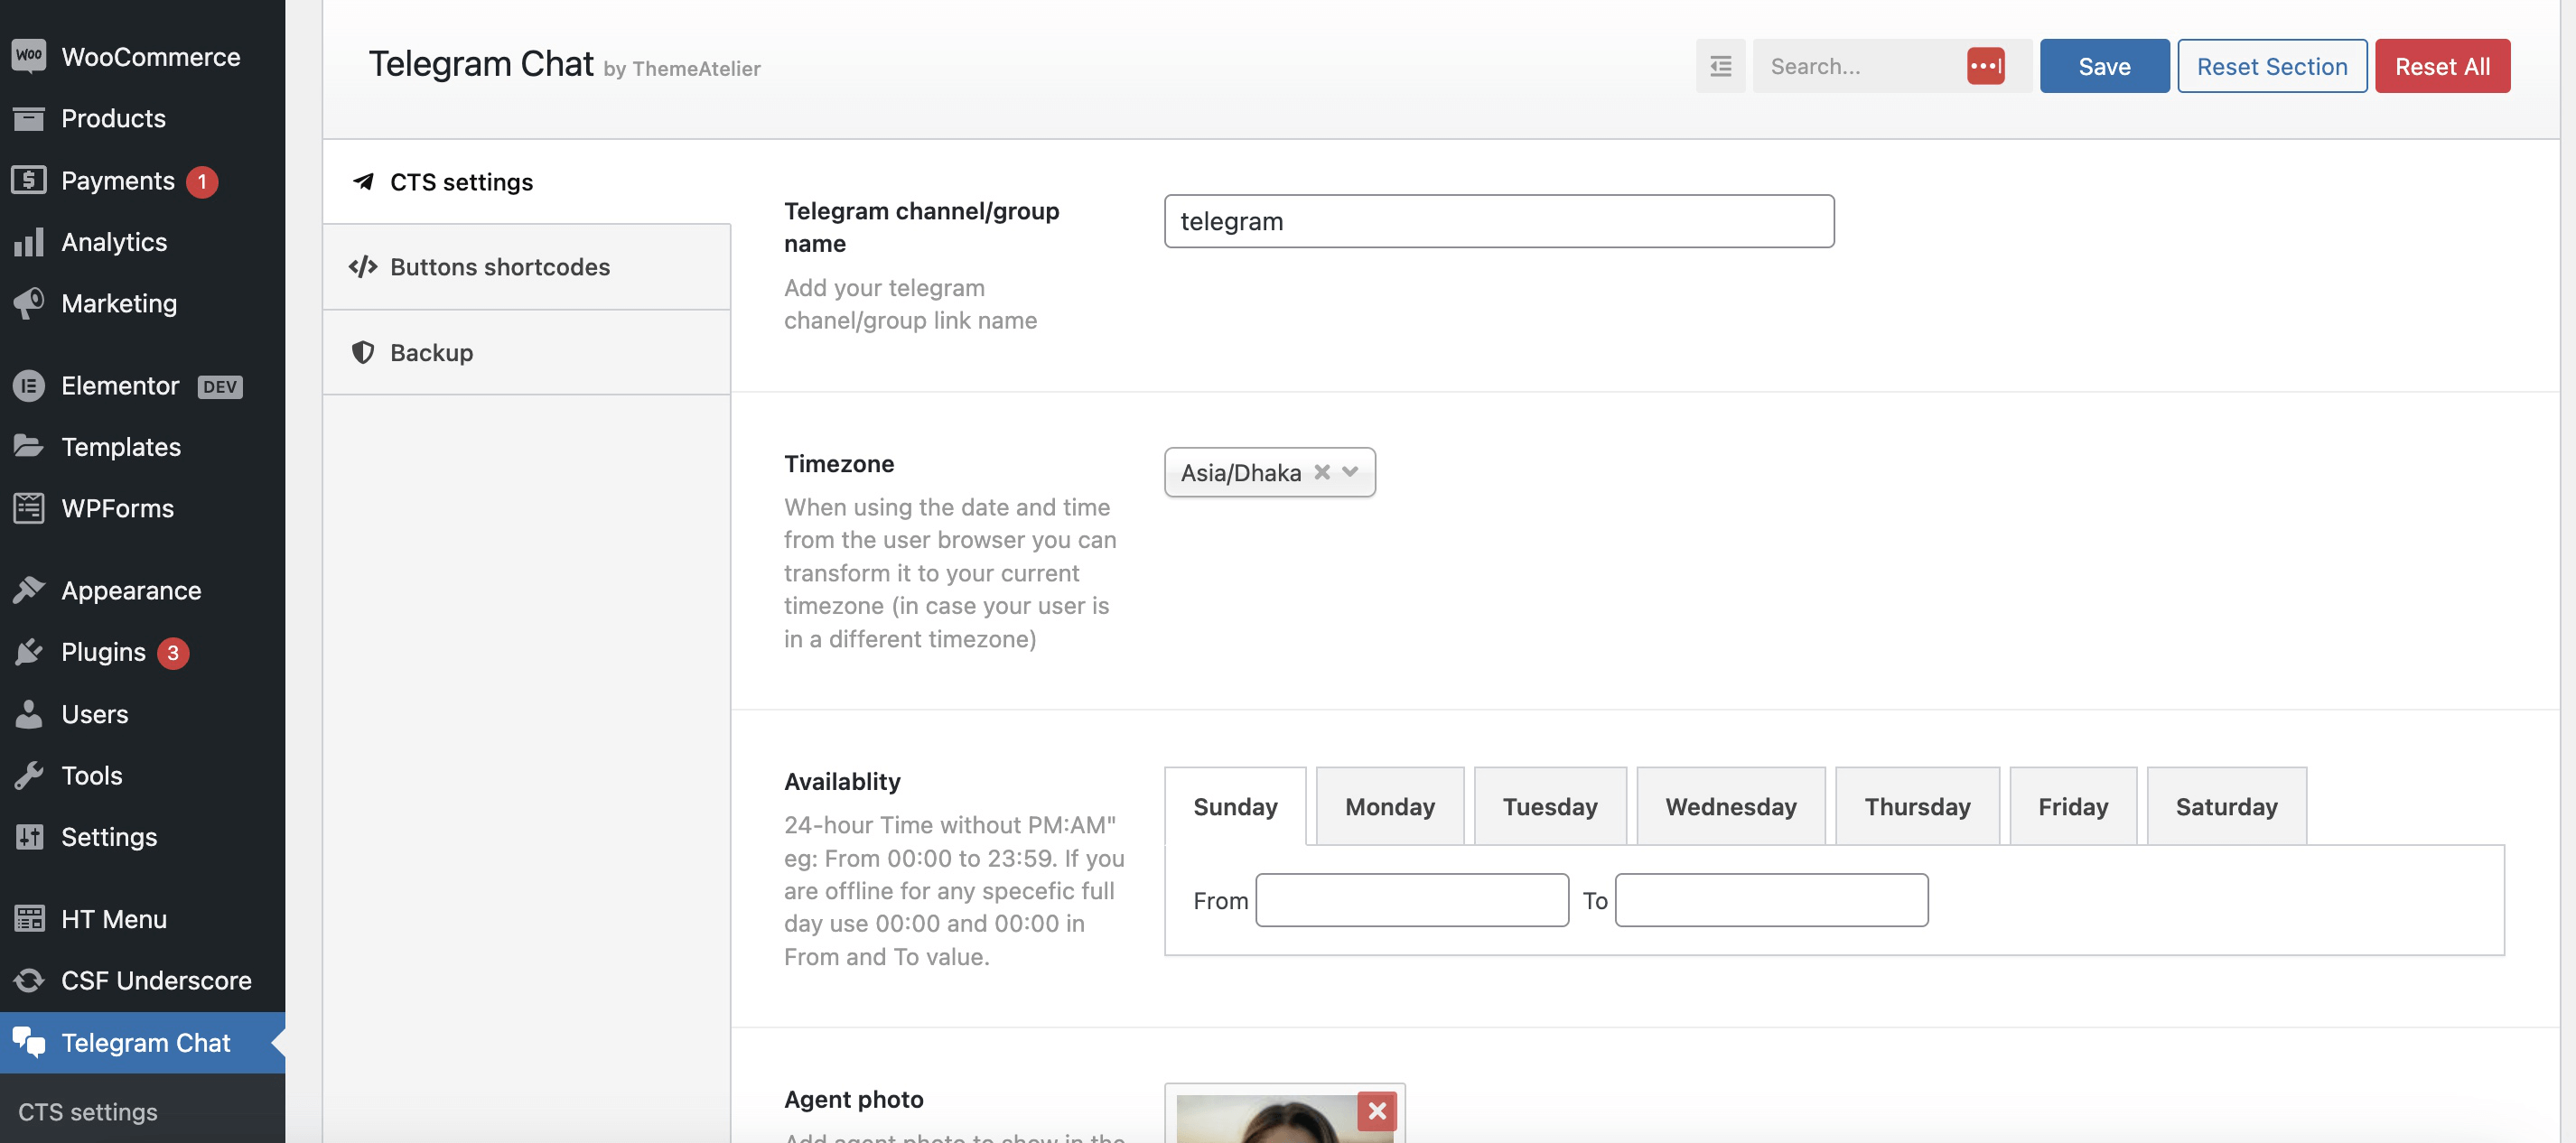Click the Save button
Viewport: 2576px width, 1143px height.
click(2104, 66)
